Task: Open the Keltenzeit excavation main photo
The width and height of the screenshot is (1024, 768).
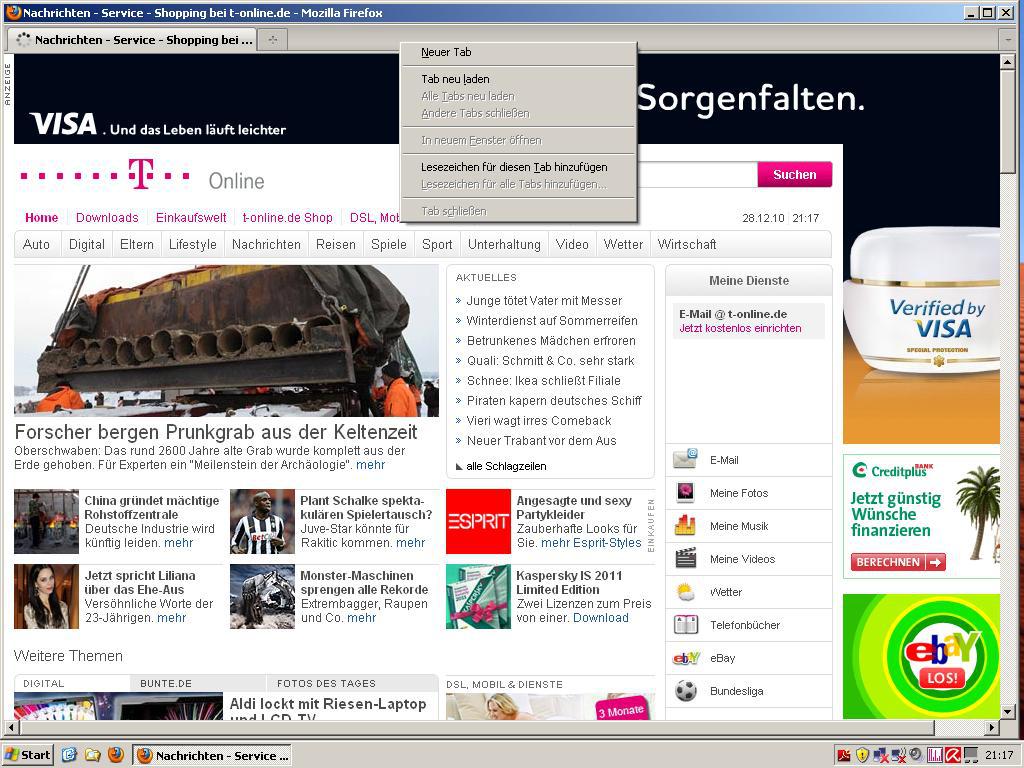Action: coord(226,340)
